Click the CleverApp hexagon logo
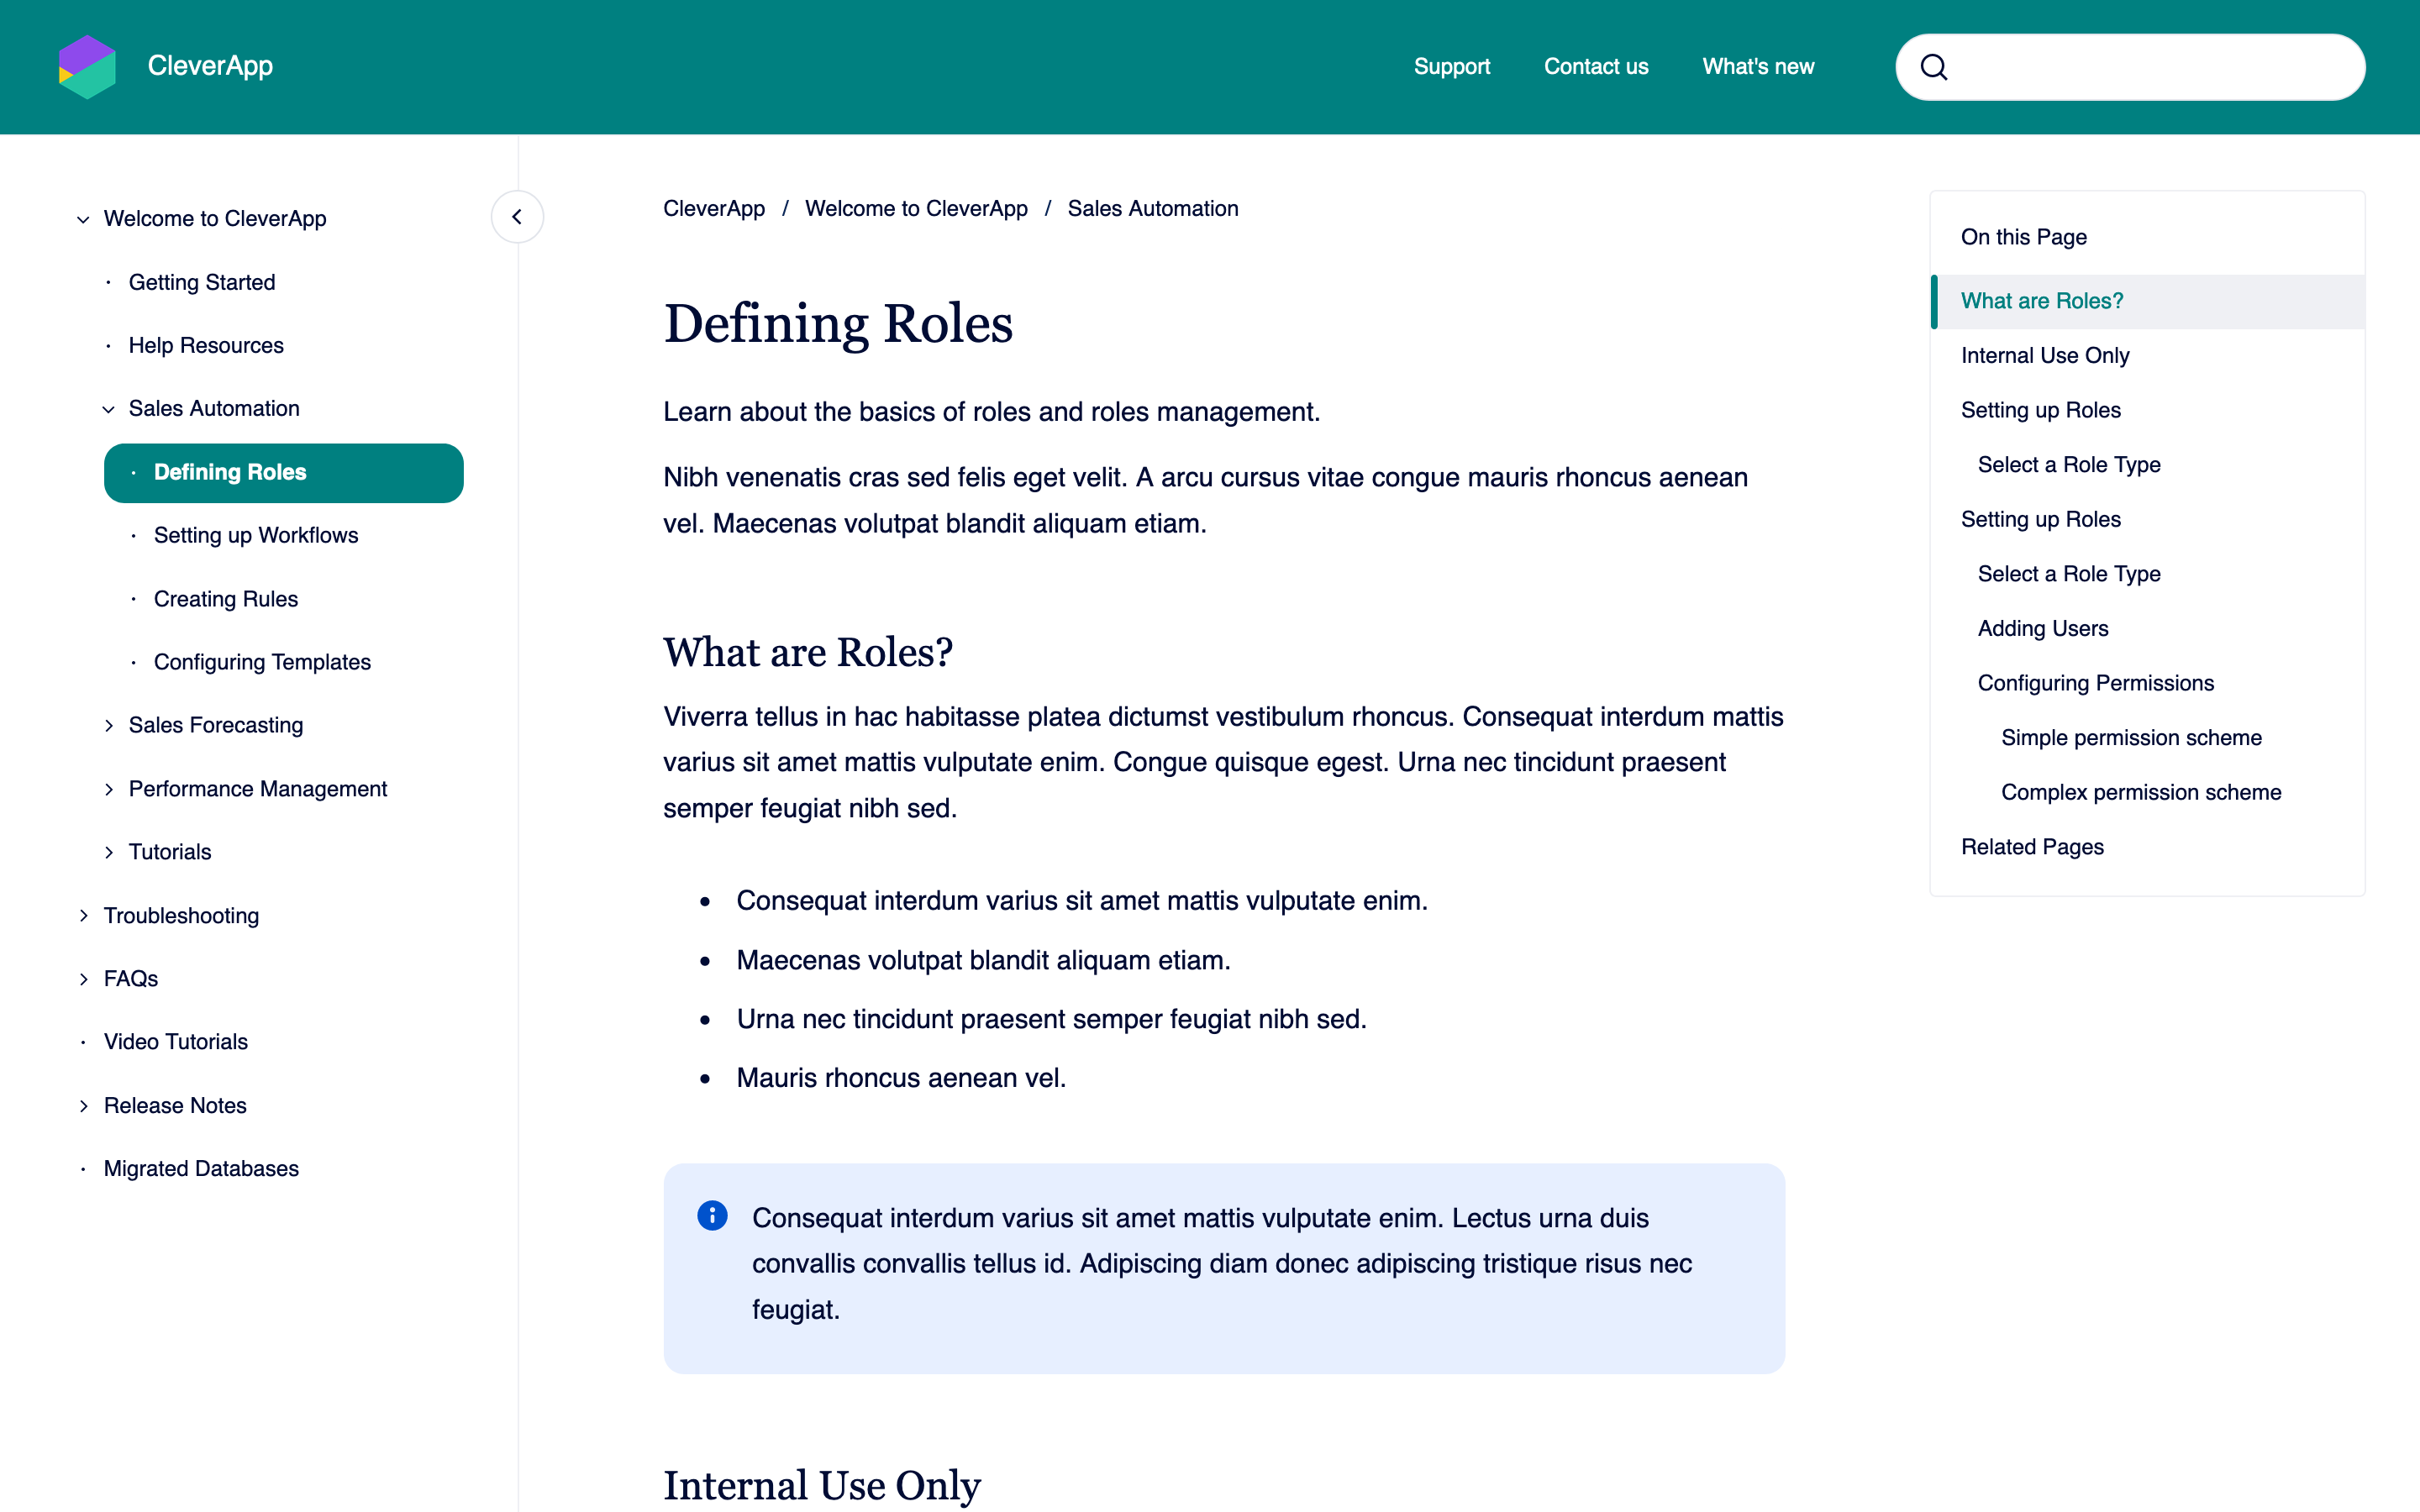Image resolution: width=2420 pixels, height=1512 pixels. tap(87, 66)
